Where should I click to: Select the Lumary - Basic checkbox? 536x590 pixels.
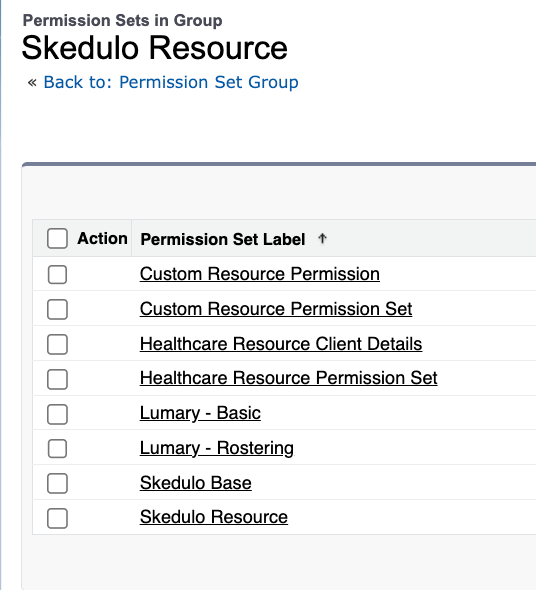tap(57, 414)
